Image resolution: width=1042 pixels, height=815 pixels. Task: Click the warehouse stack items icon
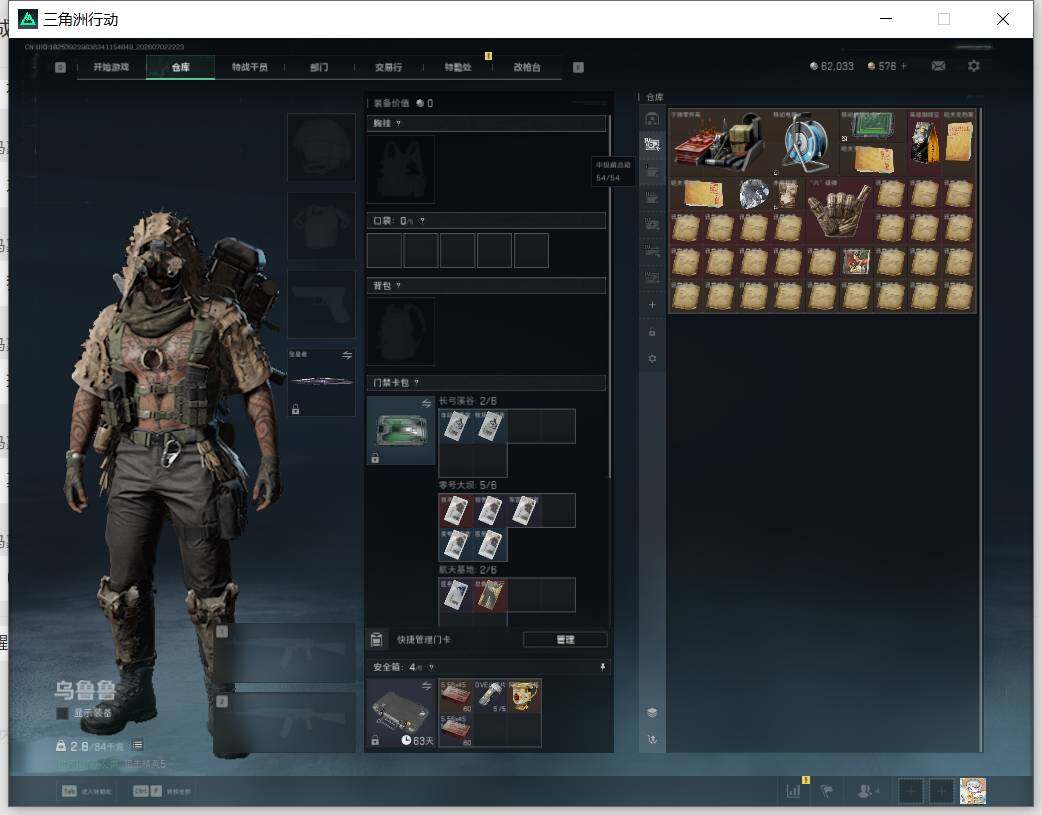652,712
